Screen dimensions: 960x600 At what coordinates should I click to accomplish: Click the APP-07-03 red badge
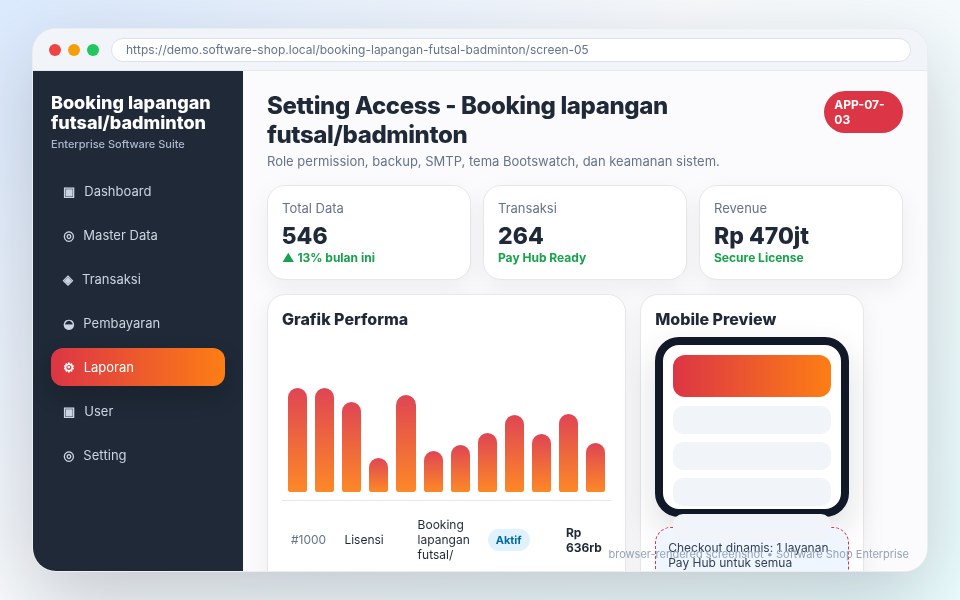(863, 112)
